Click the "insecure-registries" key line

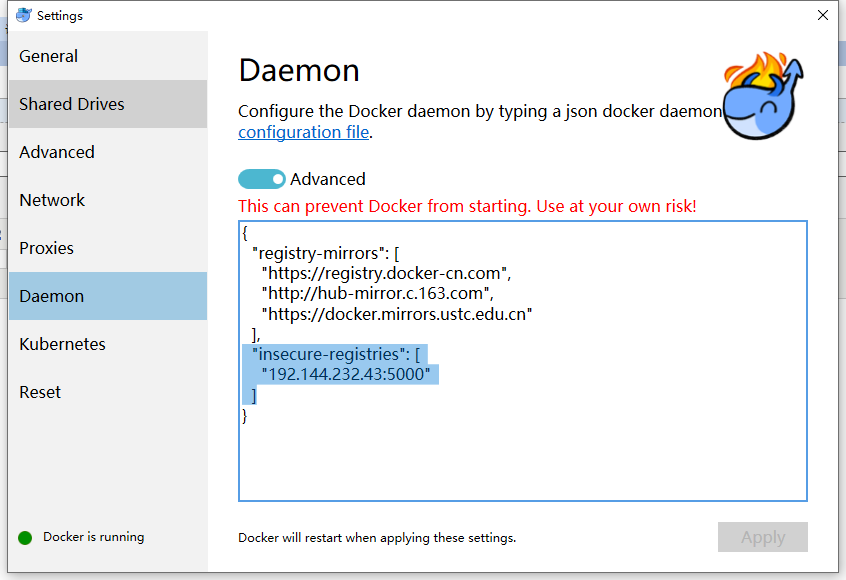point(336,354)
